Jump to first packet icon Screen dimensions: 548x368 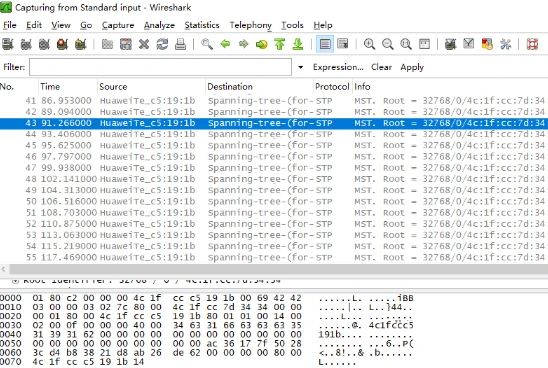coord(280,44)
